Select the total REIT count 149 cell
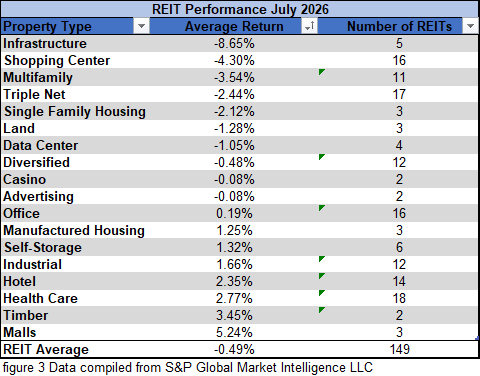Screen dimensions: 480x376 [398, 349]
